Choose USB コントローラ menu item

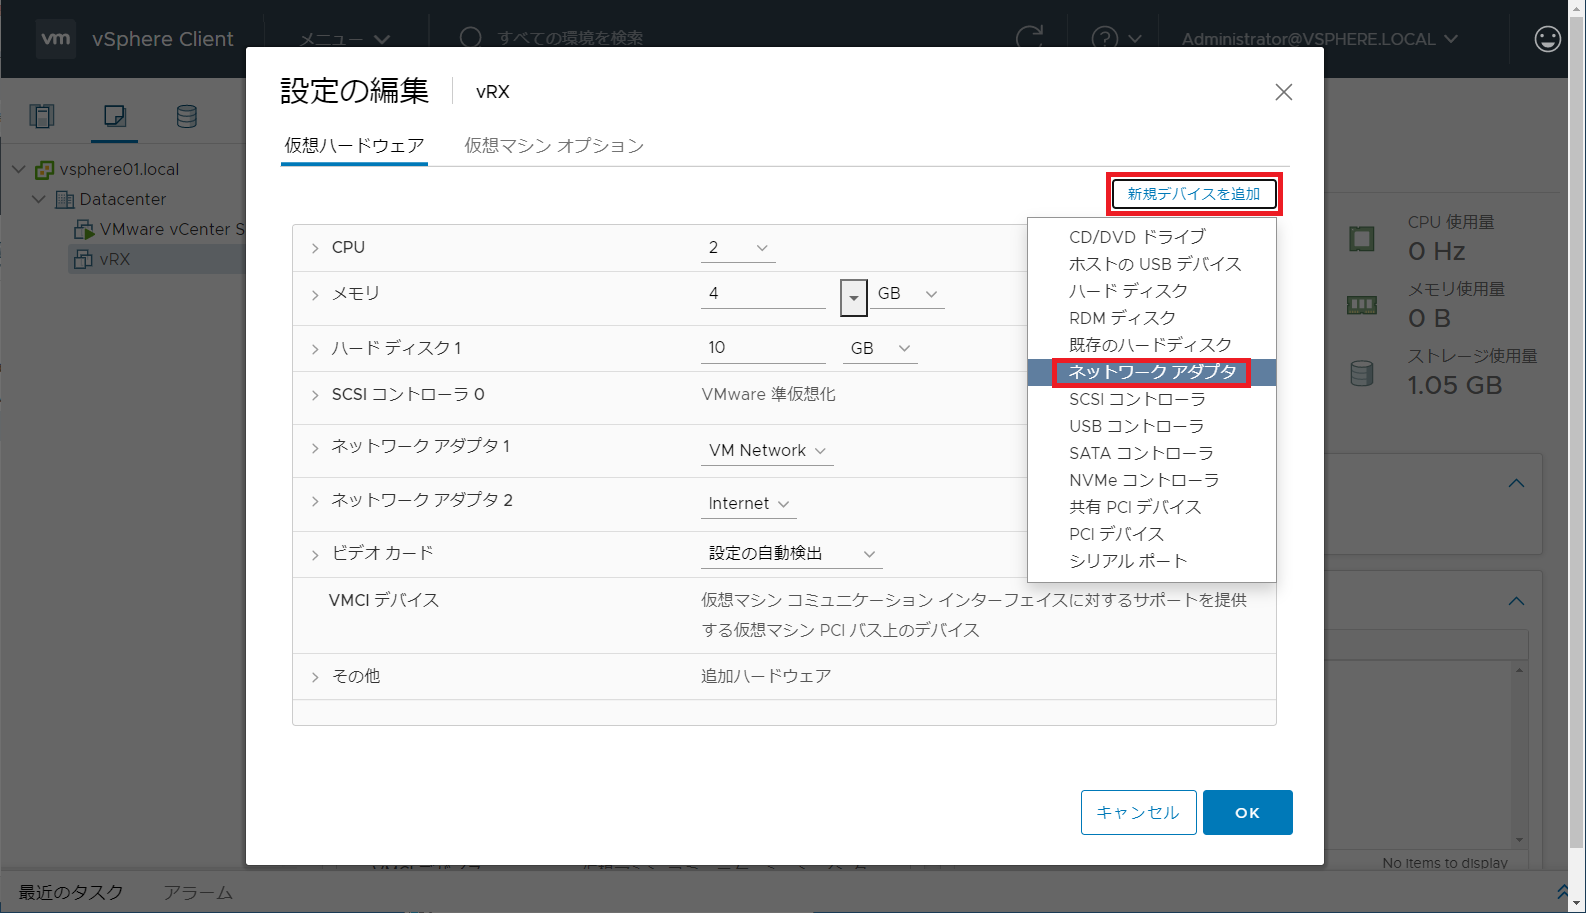1152,426
